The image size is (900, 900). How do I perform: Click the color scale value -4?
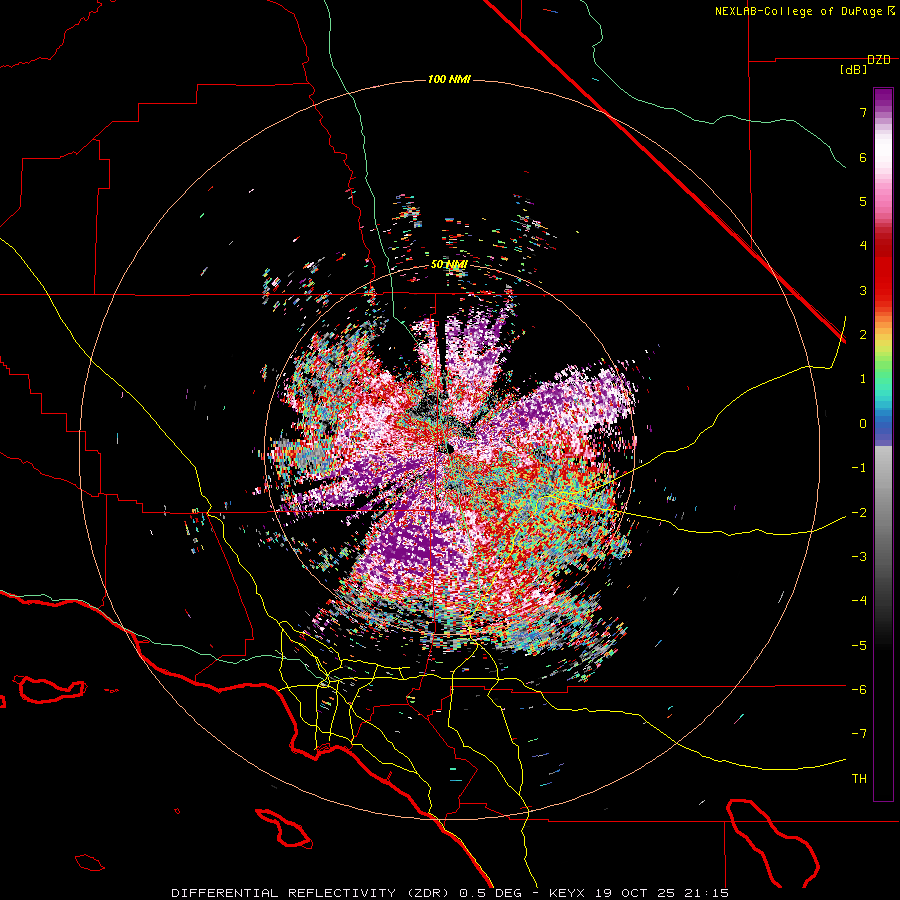(x=859, y=601)
